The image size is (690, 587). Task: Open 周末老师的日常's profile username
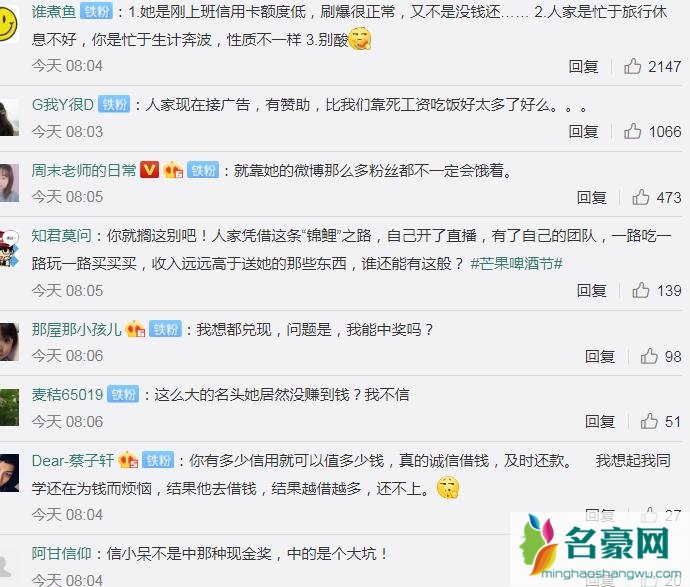coord(84,170)
